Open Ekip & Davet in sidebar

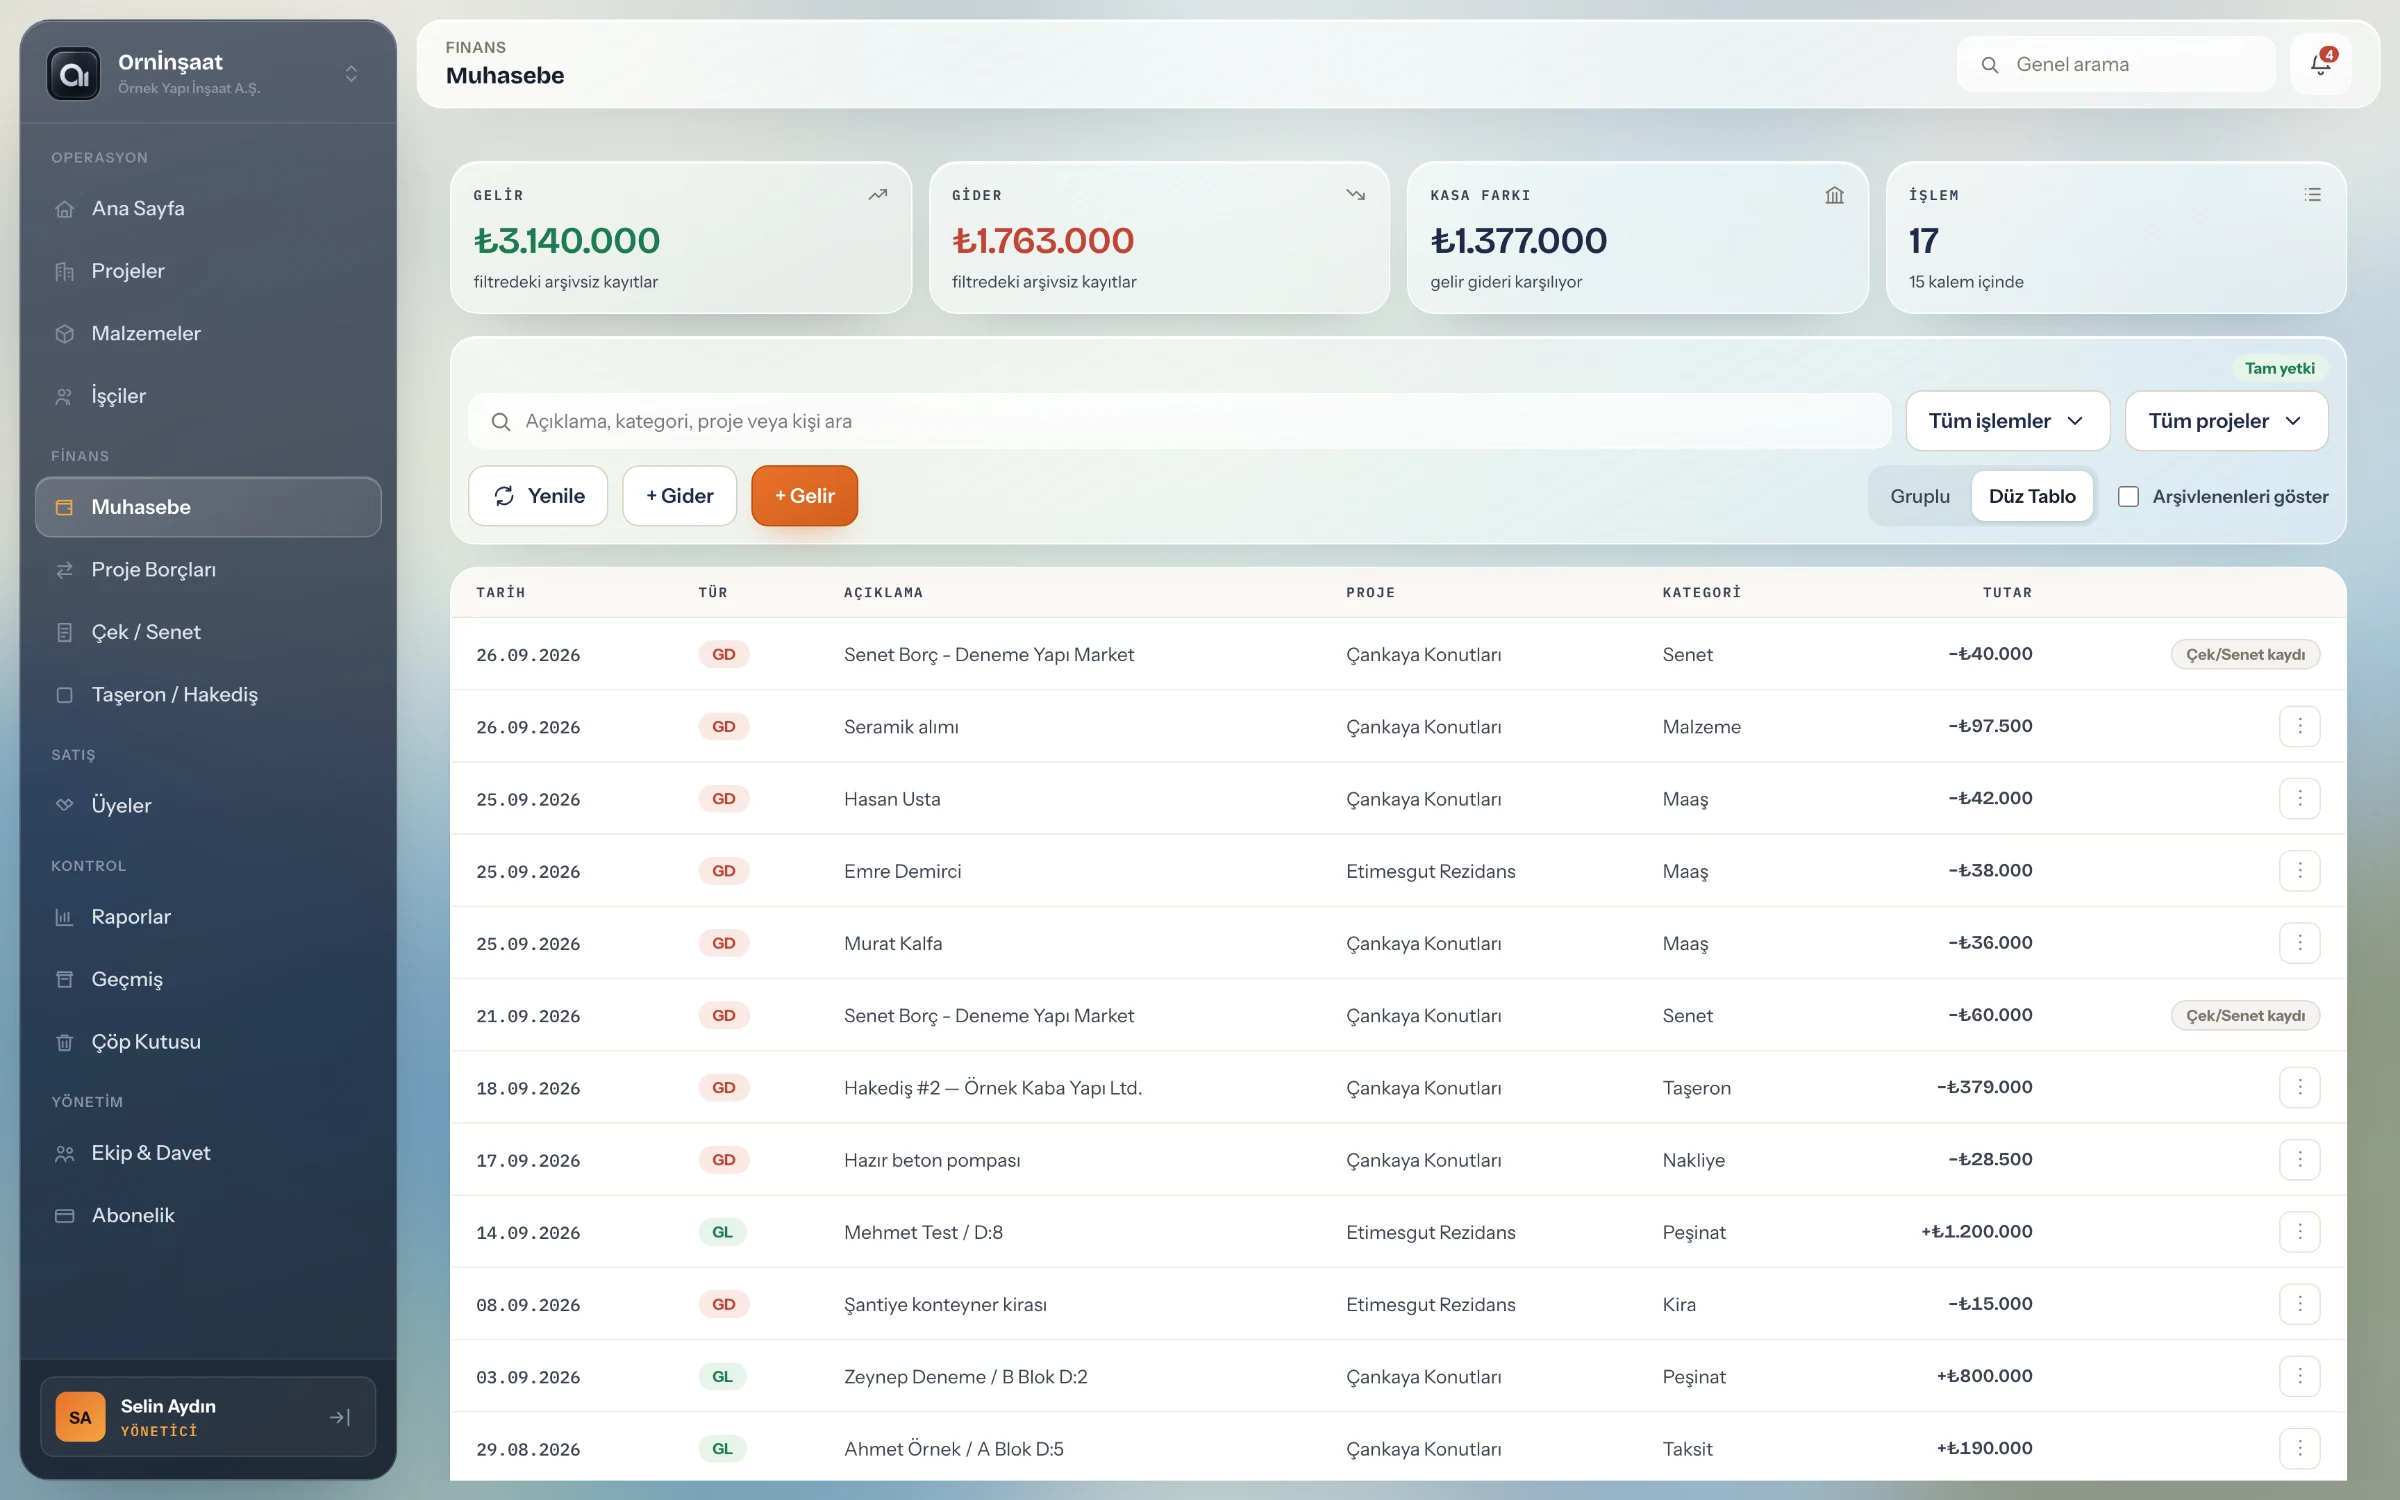pos(208,1153)
